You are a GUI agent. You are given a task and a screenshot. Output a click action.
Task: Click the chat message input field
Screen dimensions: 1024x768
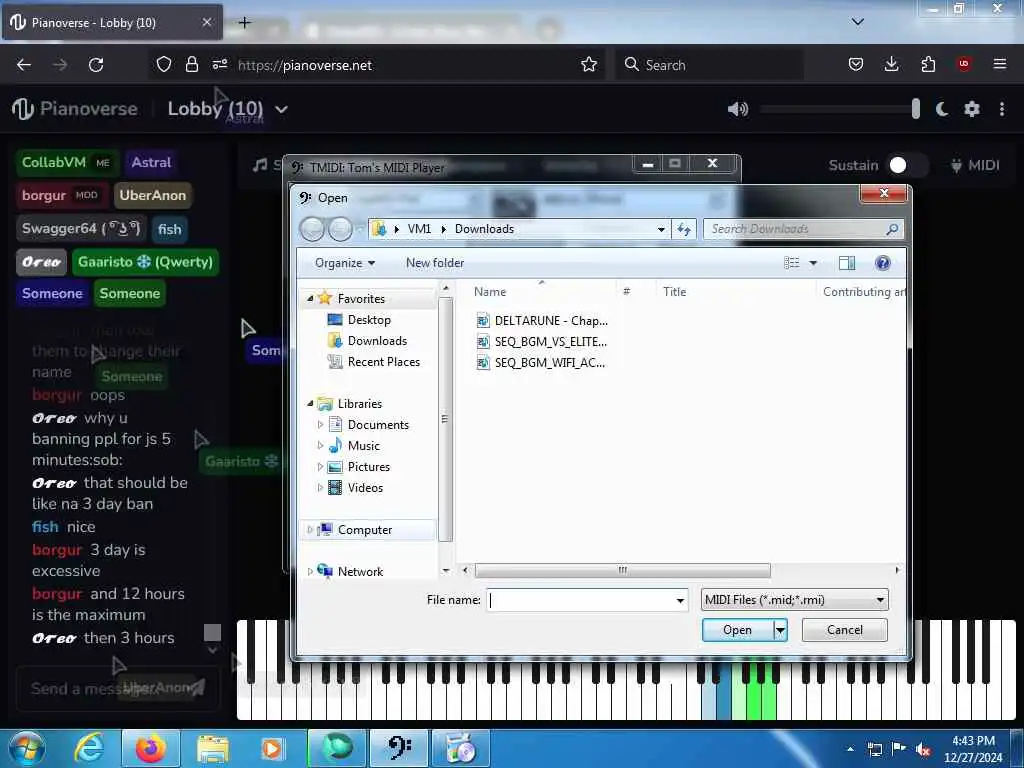pyautogui.click(x=118, y=688)
